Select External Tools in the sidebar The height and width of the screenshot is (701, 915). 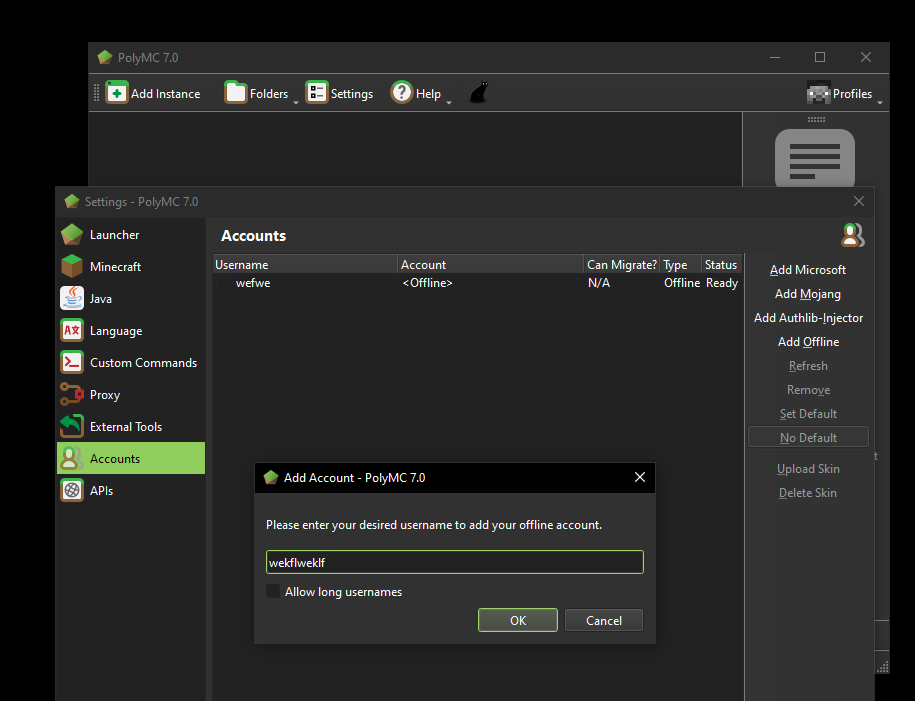click(131, 427)
